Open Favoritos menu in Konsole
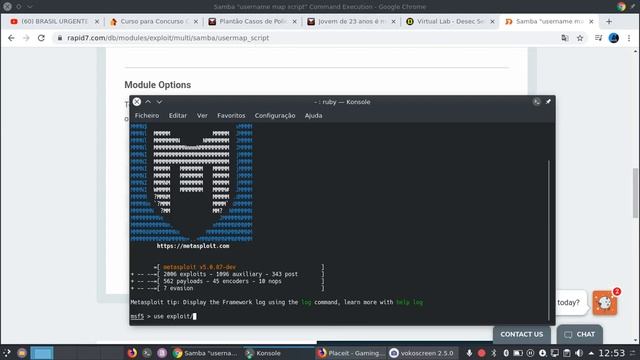Viewport: 640px width, 360px height. [x=231, y=116]
